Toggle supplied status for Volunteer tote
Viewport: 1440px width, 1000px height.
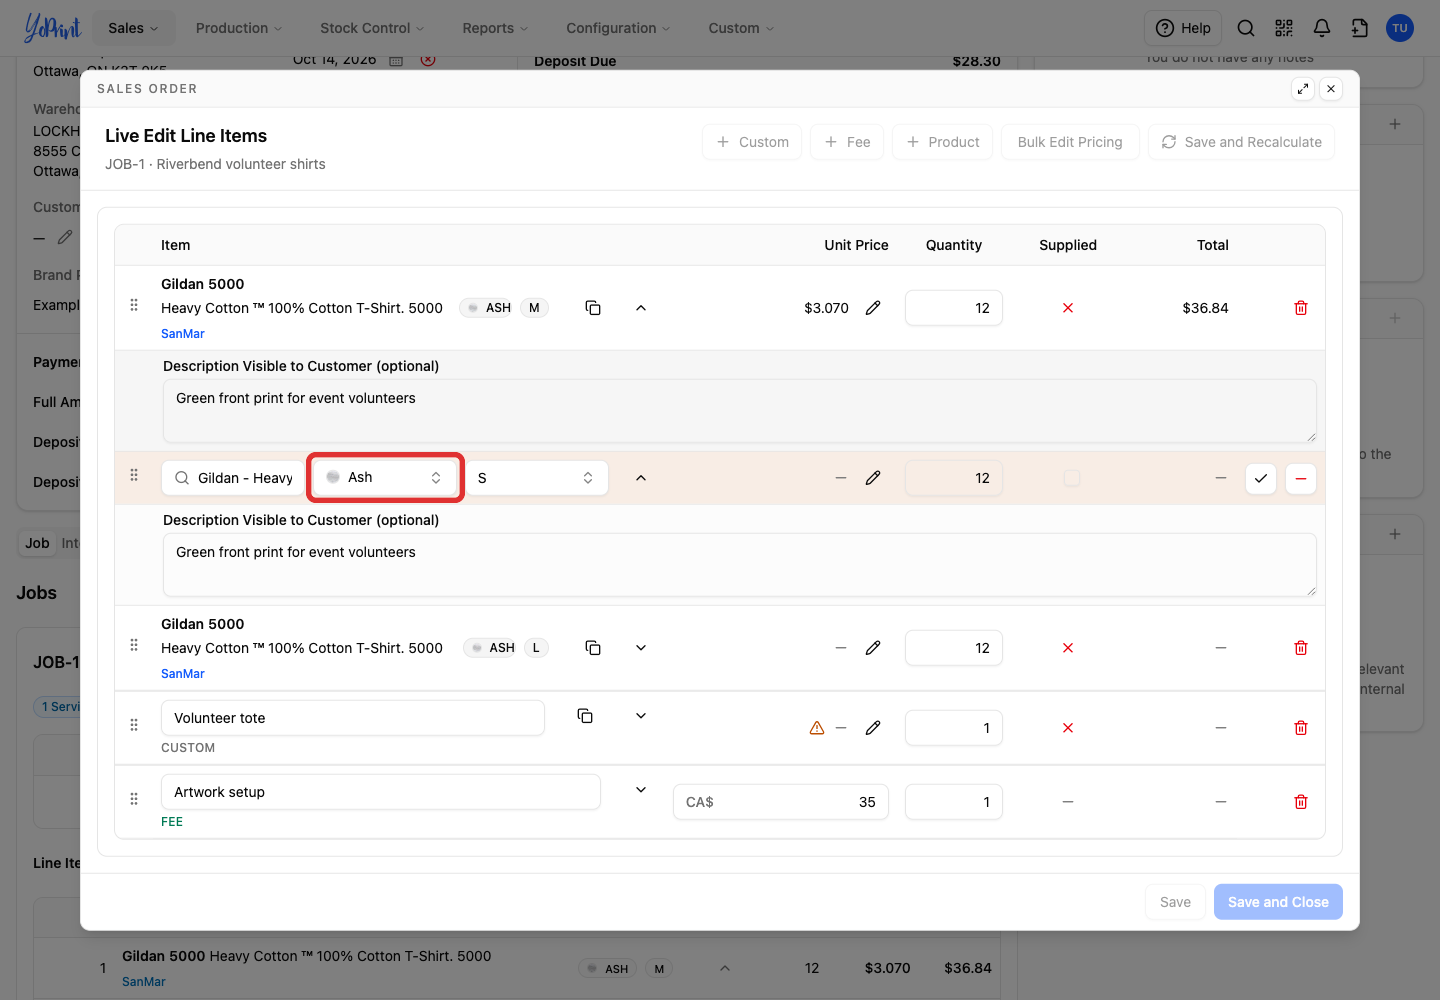click(1068, 728)
